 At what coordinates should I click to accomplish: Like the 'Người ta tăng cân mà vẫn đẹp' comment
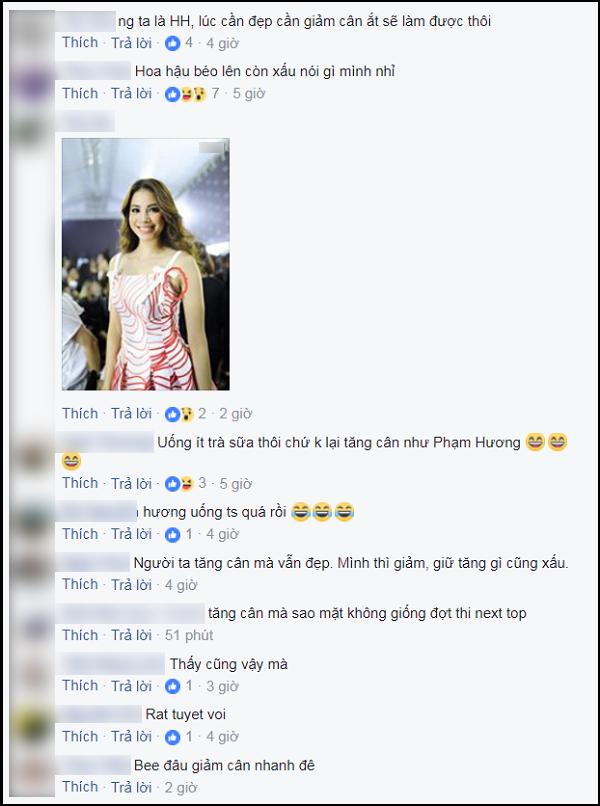(x=80, y=584)
